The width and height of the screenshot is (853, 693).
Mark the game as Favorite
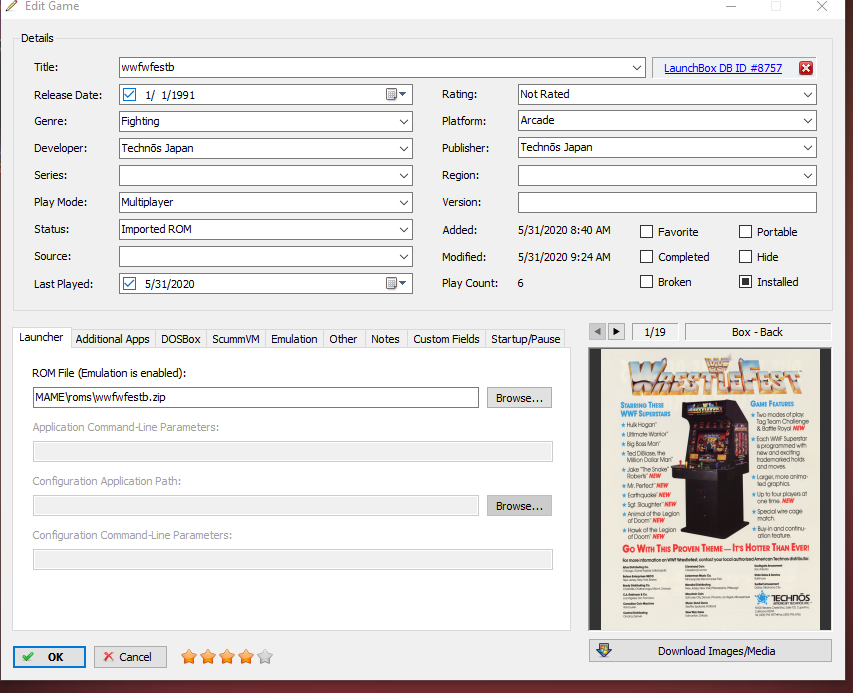coord(646,232)
